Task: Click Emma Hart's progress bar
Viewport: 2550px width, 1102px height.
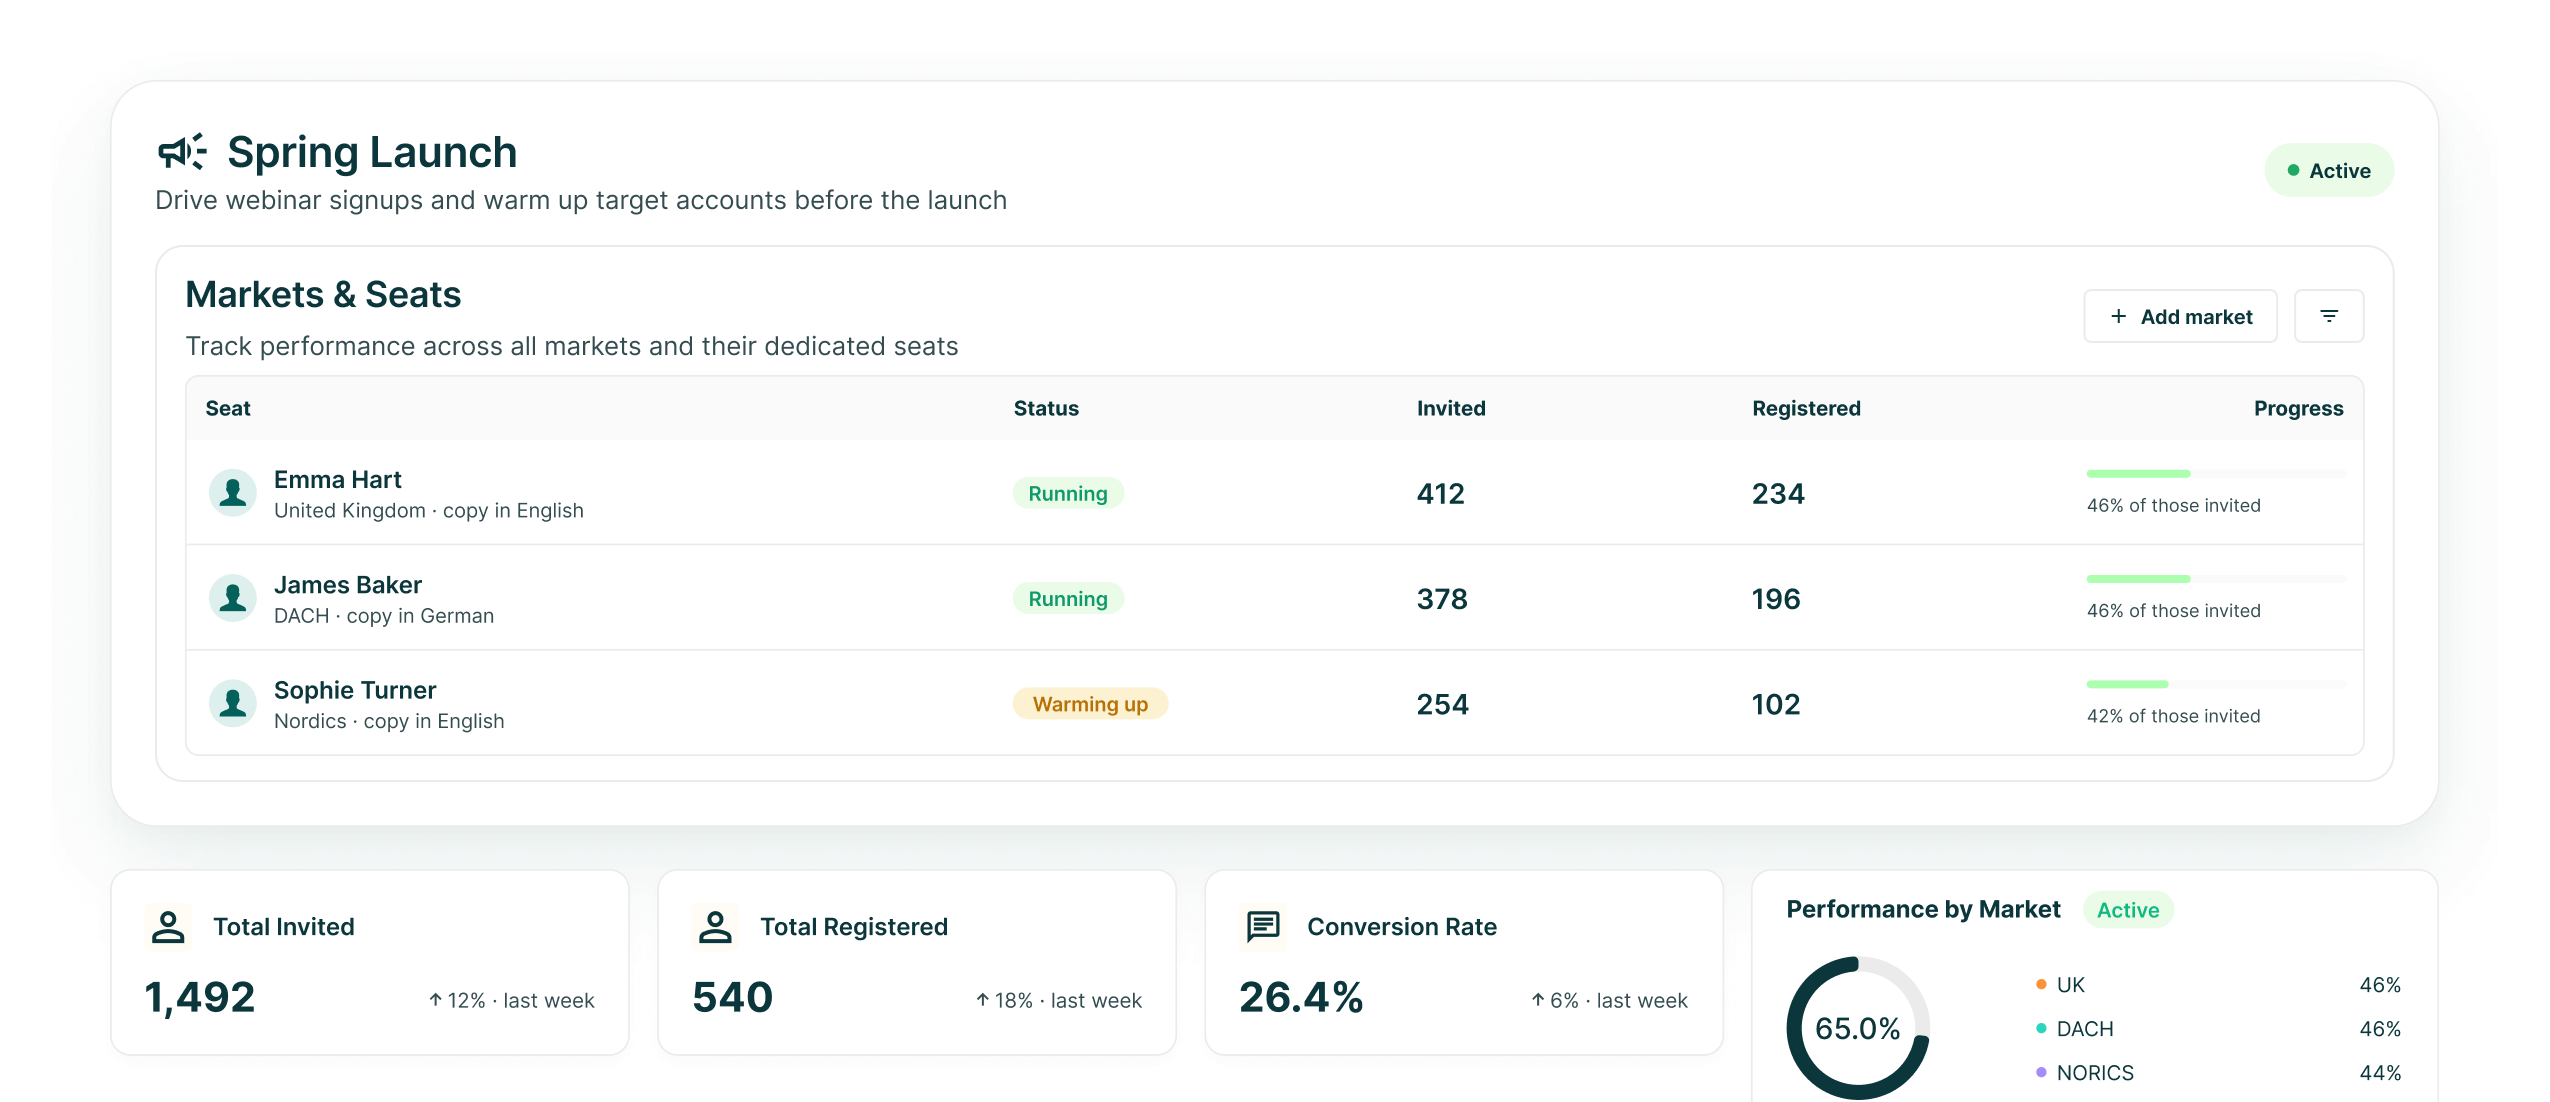Action: [2215, 474]
